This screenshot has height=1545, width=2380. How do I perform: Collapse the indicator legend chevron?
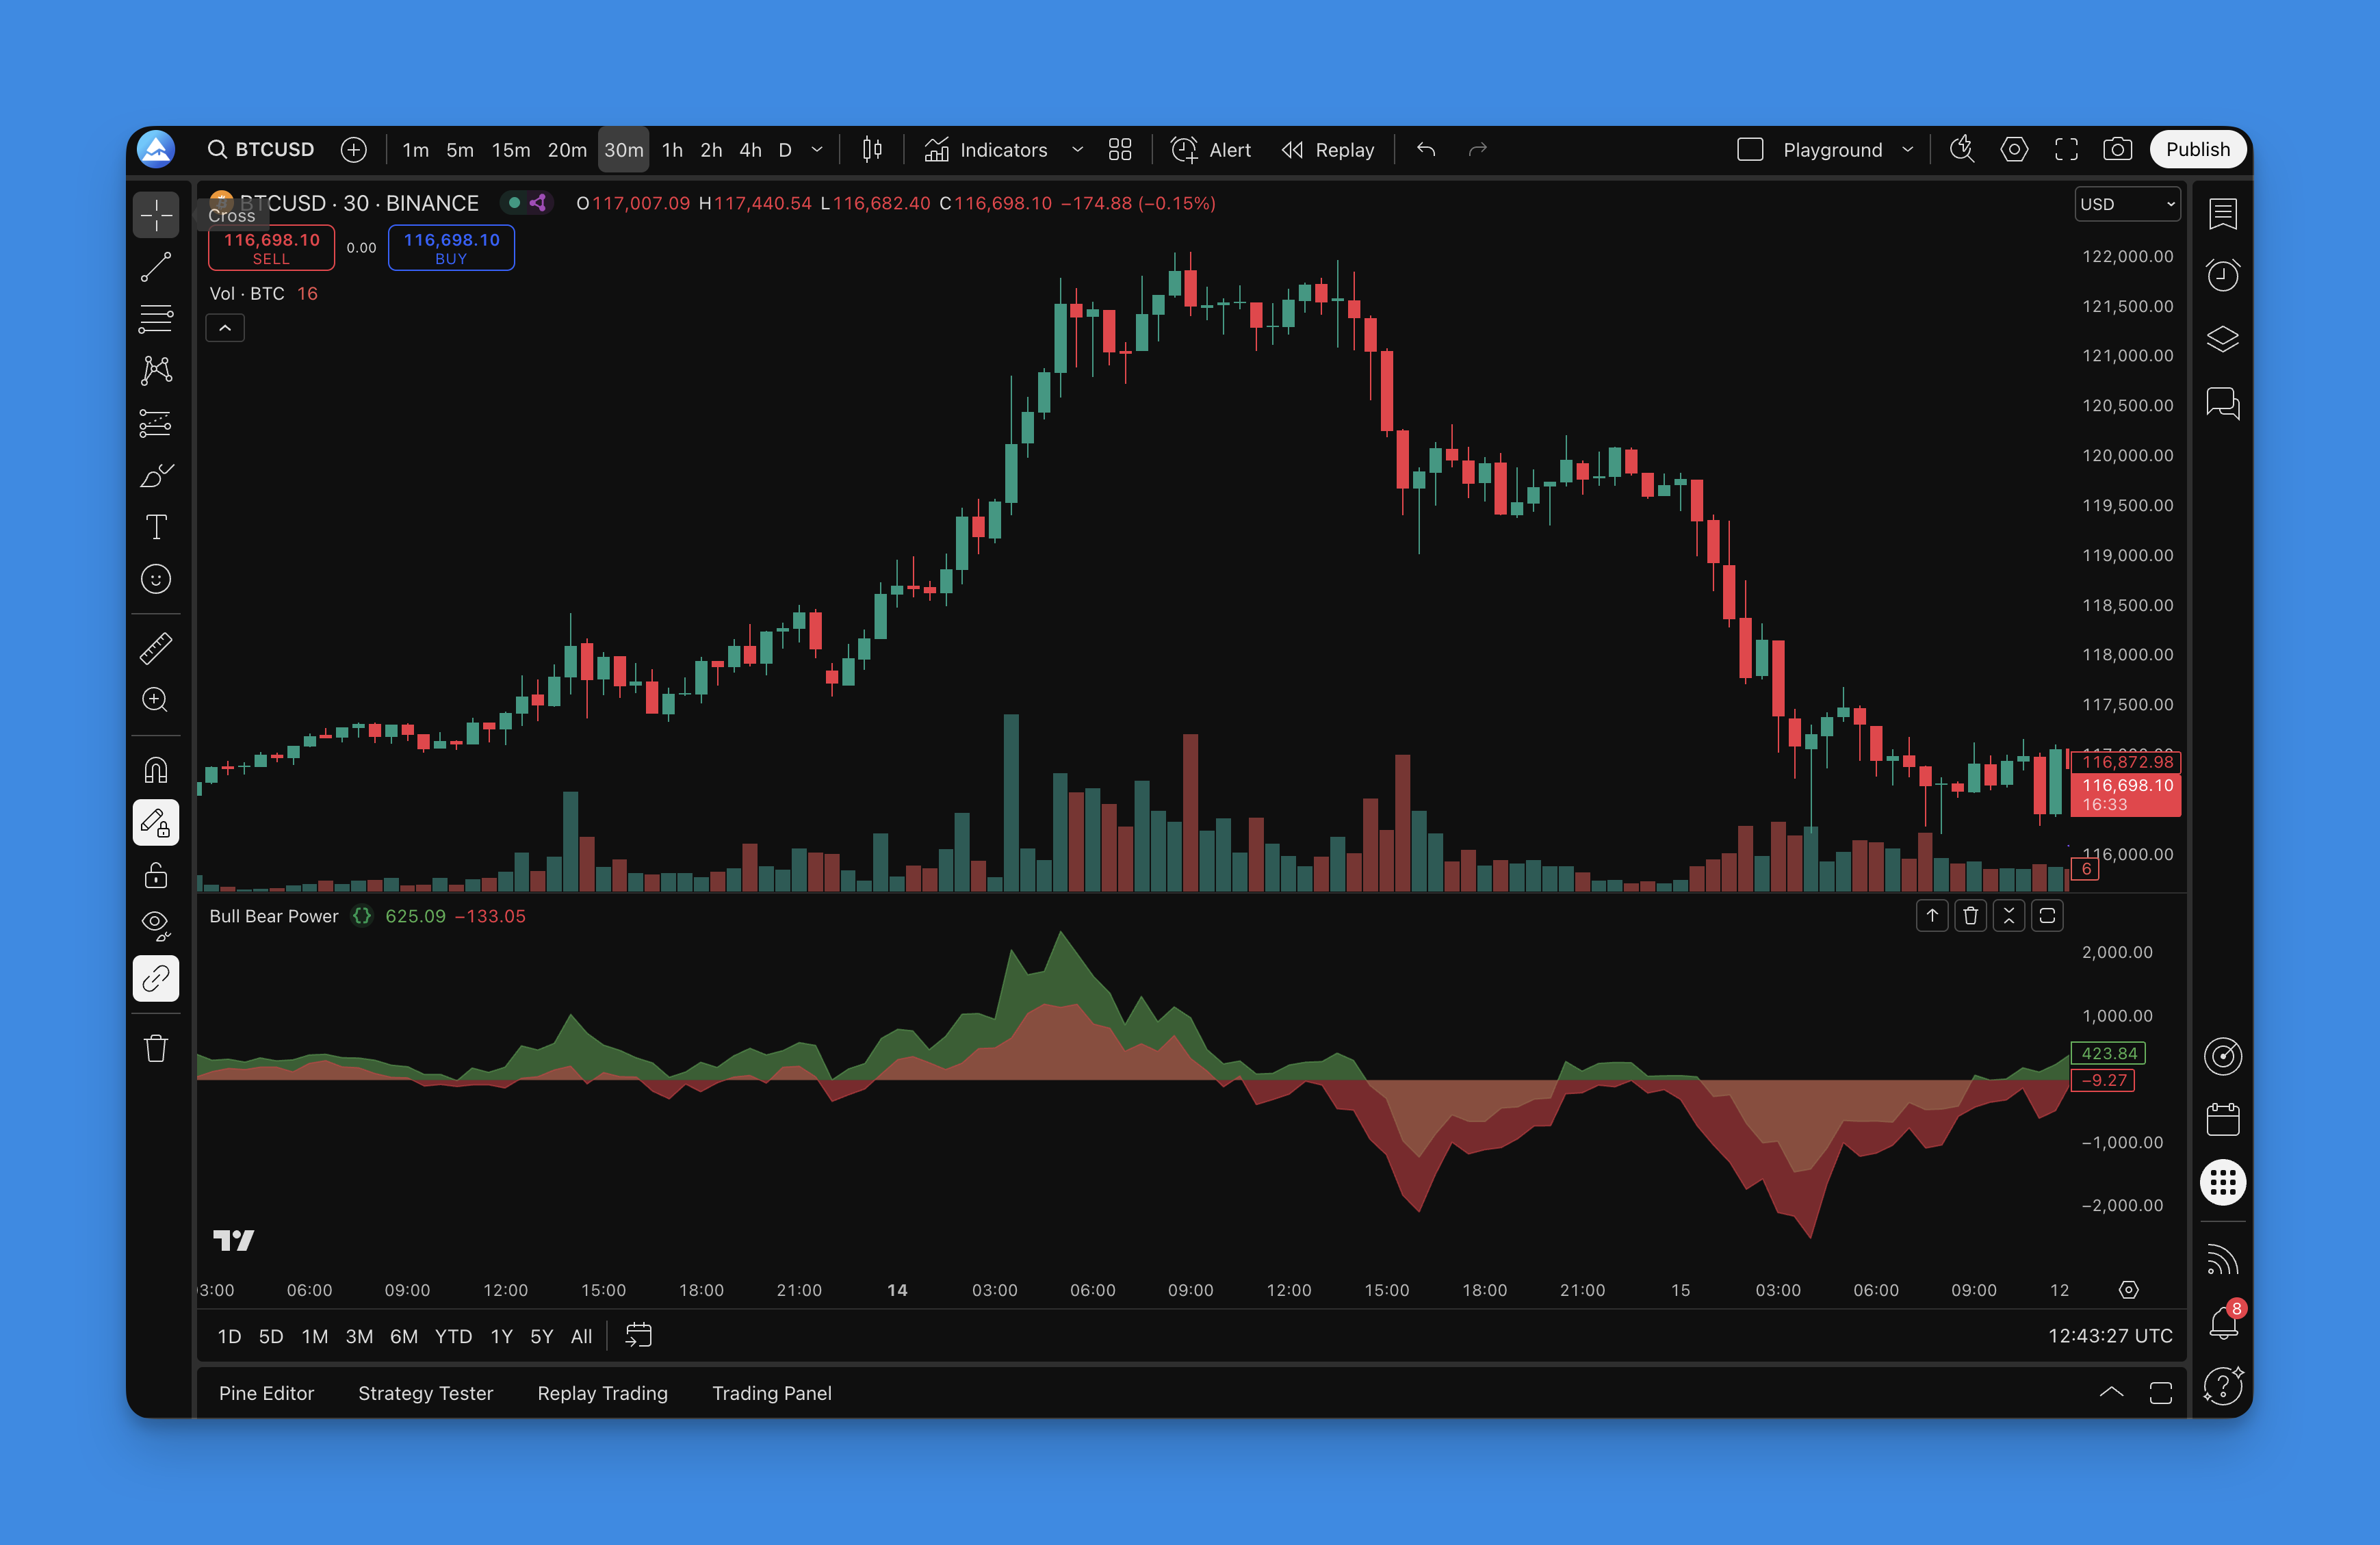click(225, 328)
